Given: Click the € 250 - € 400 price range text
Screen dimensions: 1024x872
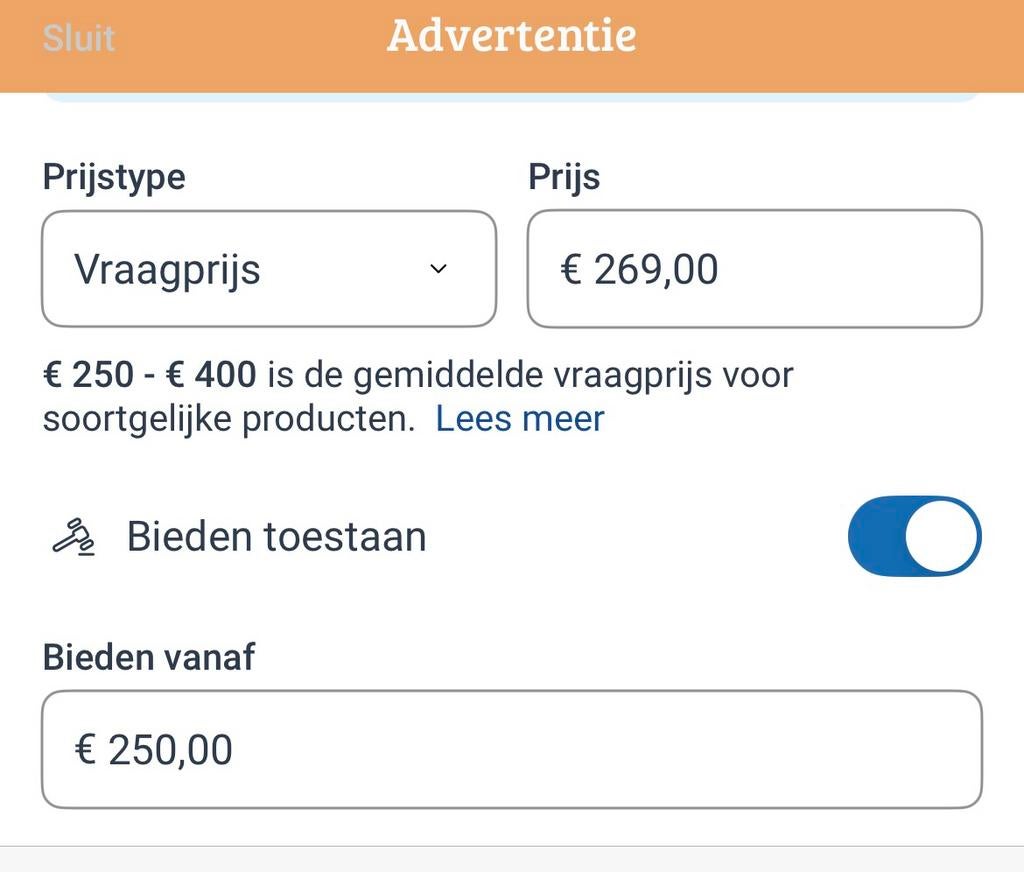Looking at the screenshot, I should pos(150,374).
